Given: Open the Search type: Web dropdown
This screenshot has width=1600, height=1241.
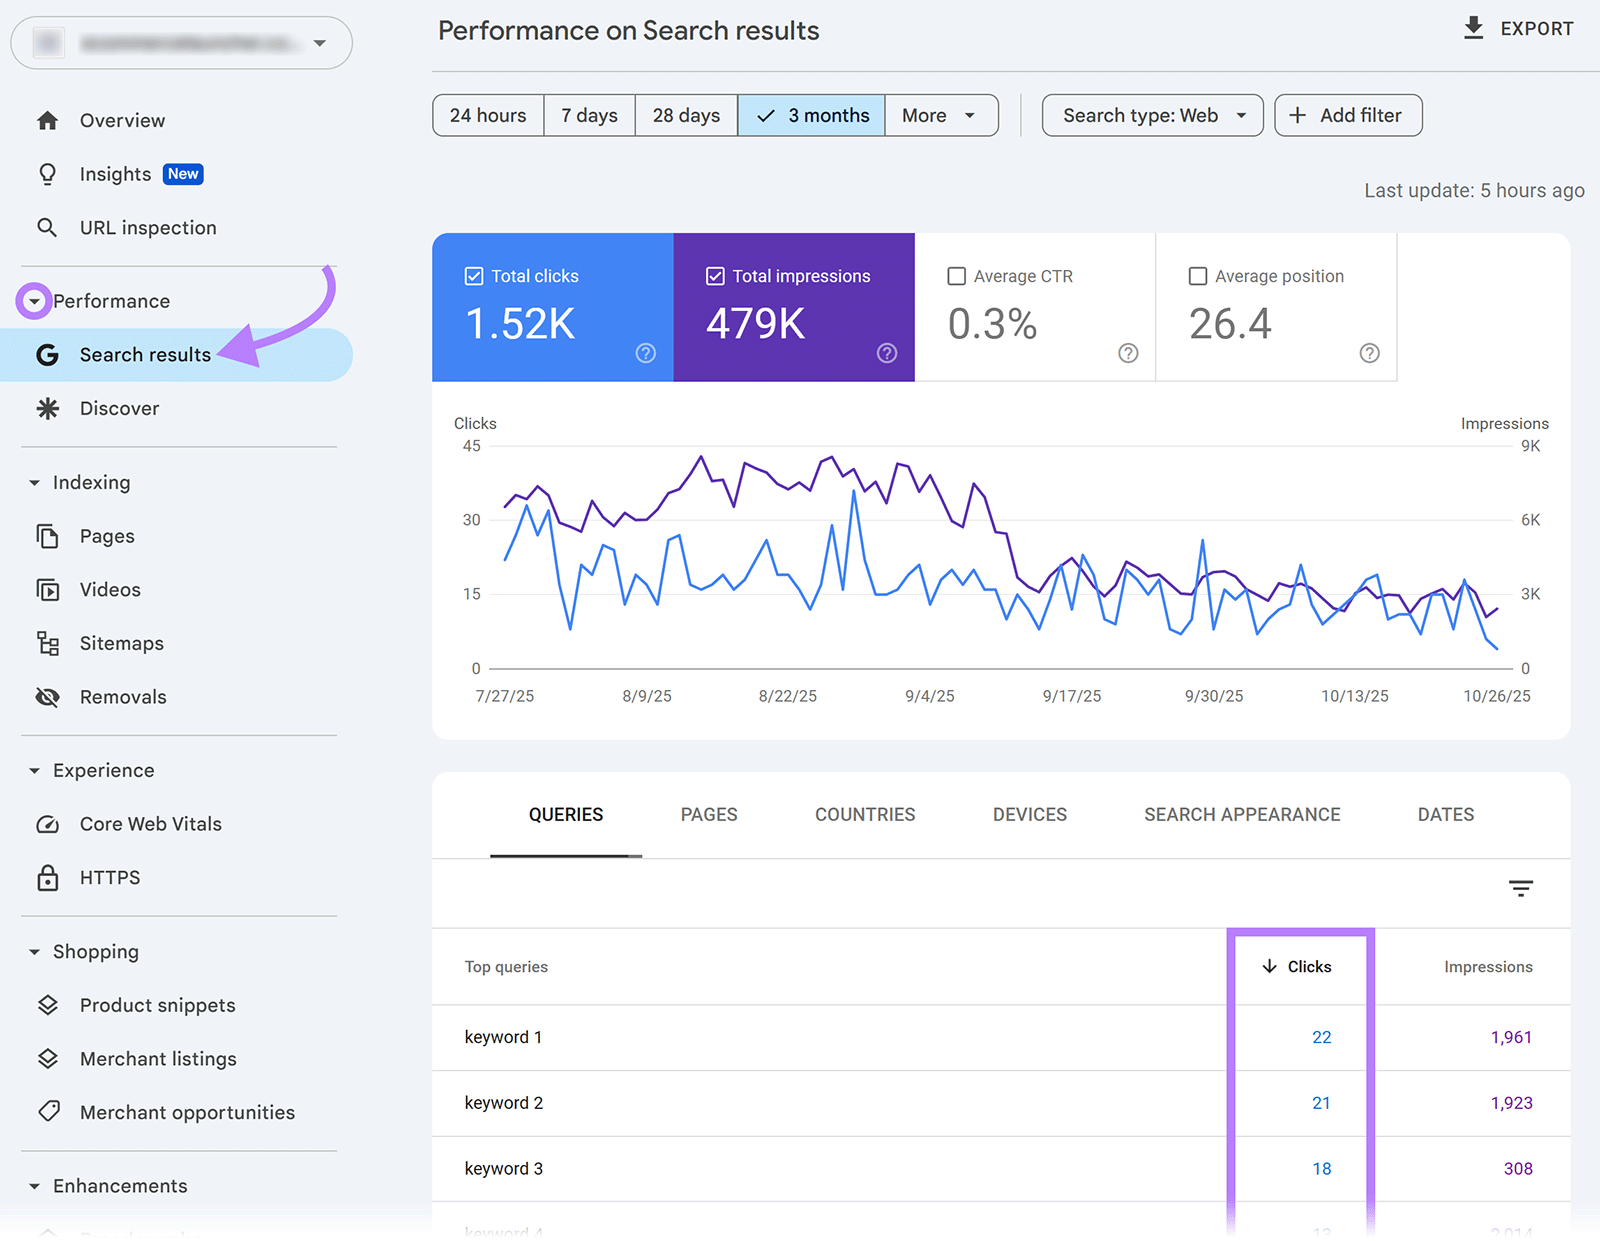Looking at the screenshot, I should [1151, 115].
